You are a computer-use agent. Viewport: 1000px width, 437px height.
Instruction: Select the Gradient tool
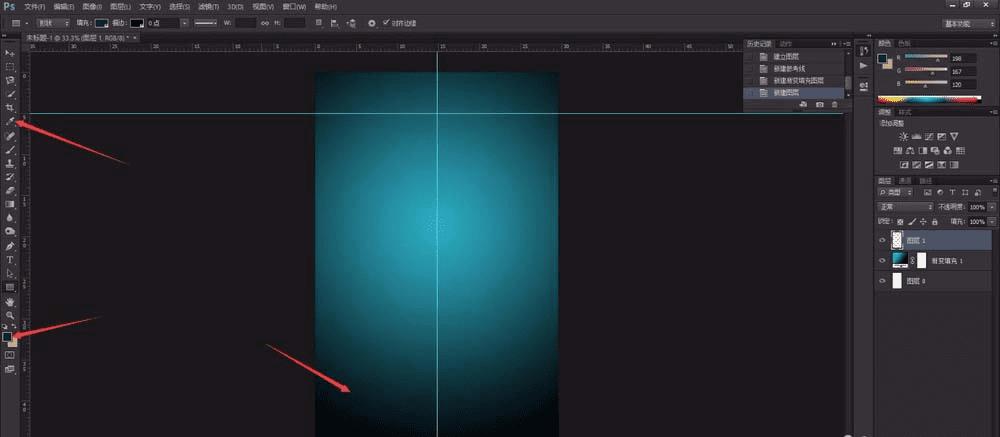(10, 204)
